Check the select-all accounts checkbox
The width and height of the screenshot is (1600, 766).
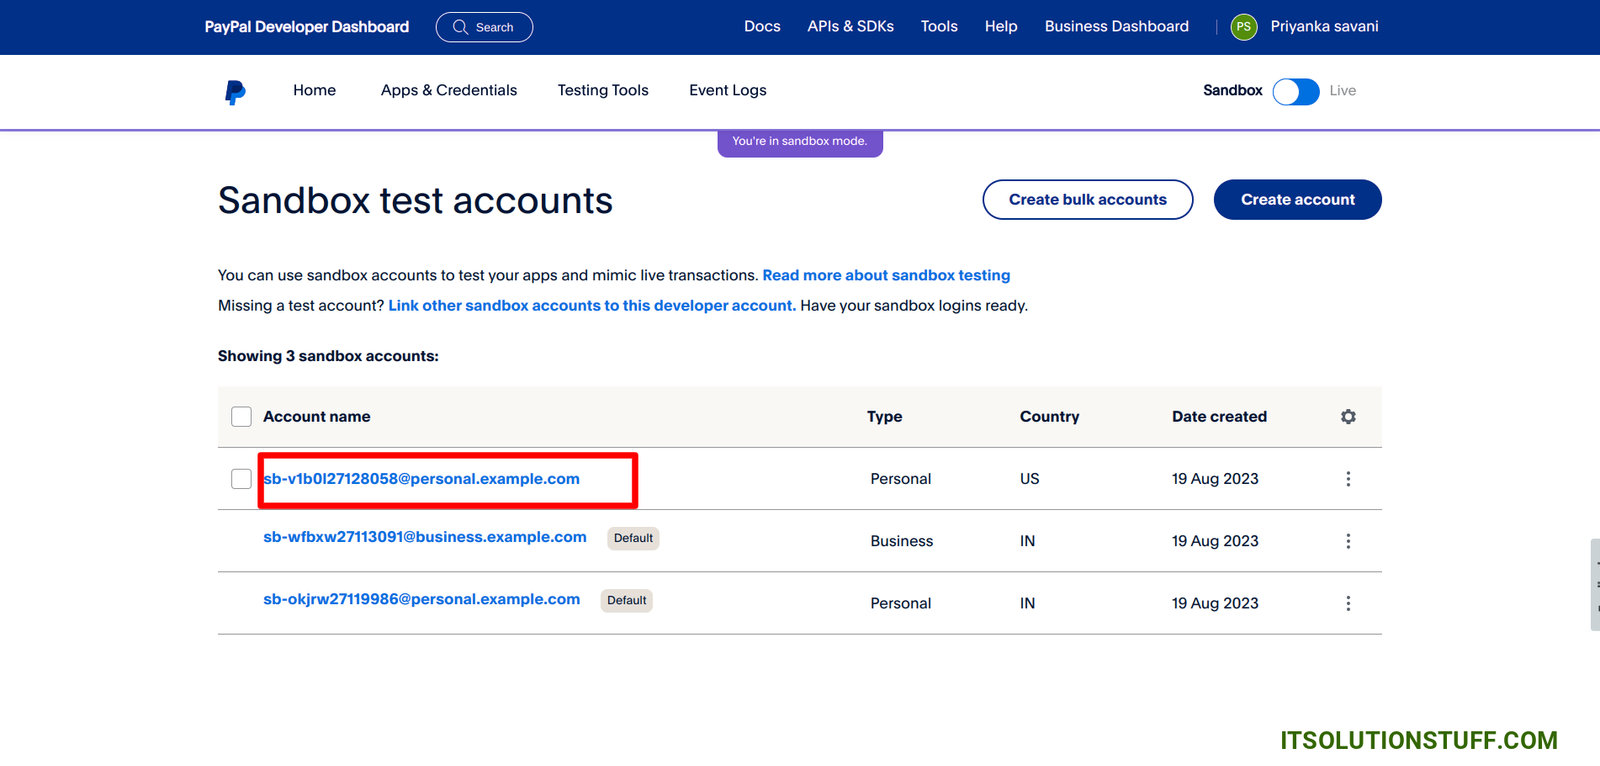point(241,417)
